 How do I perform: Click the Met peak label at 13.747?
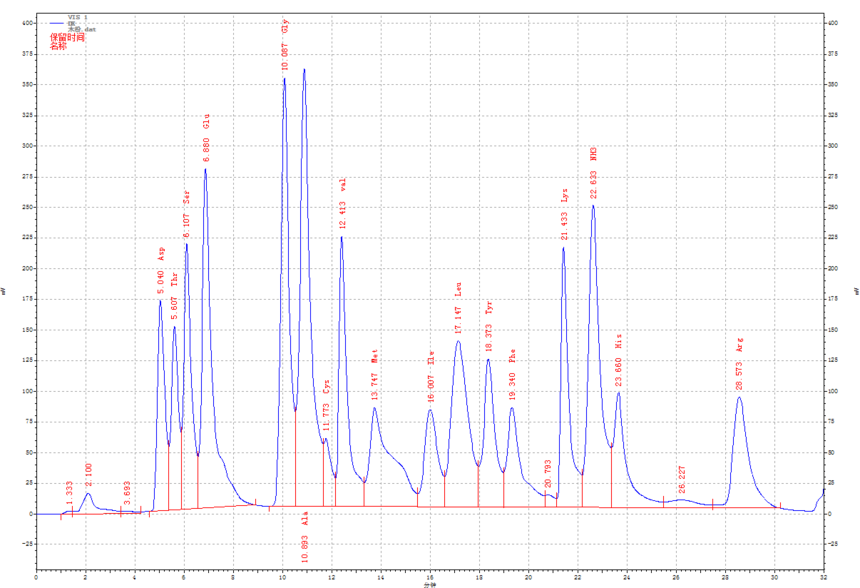pos(375,375)
